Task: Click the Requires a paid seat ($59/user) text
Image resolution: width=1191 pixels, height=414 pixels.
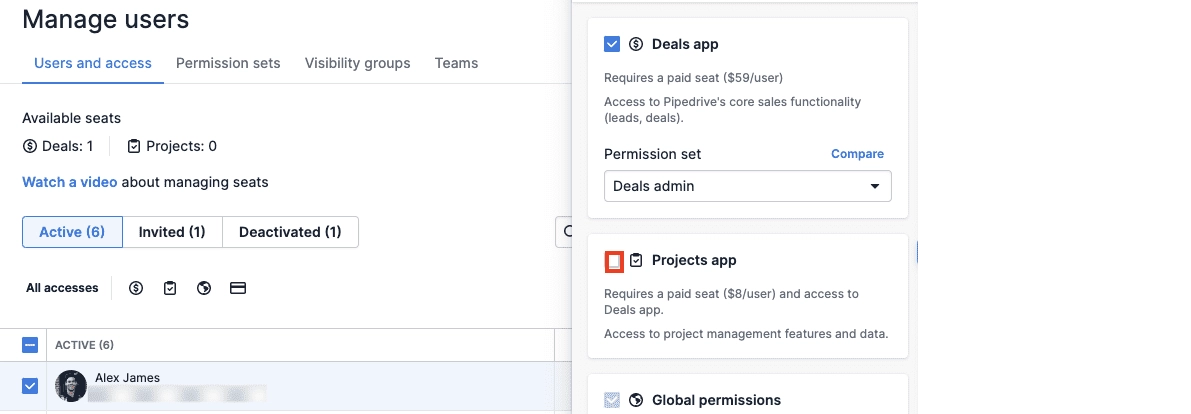Action: click(x=693, y=77)
